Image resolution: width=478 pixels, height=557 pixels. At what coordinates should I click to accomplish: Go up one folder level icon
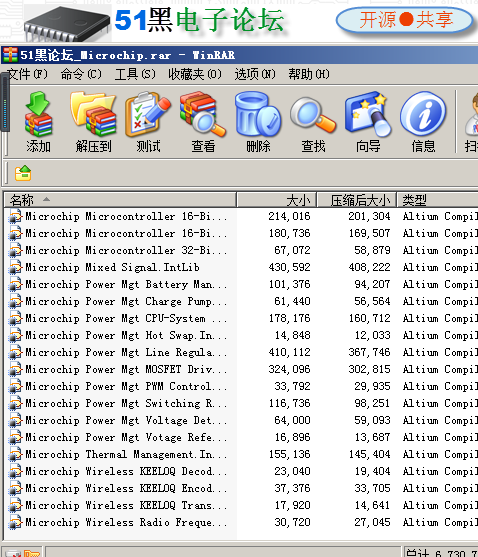[23, 173]
